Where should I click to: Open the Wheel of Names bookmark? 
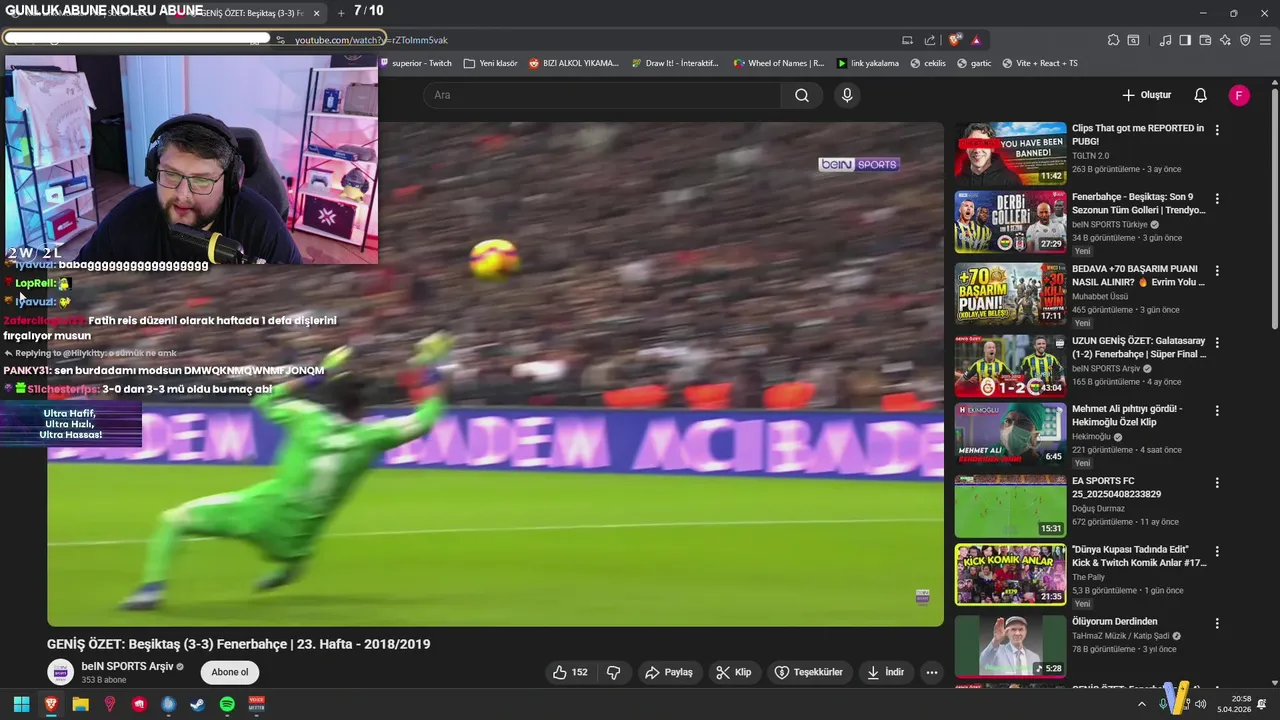coord(779,63)
